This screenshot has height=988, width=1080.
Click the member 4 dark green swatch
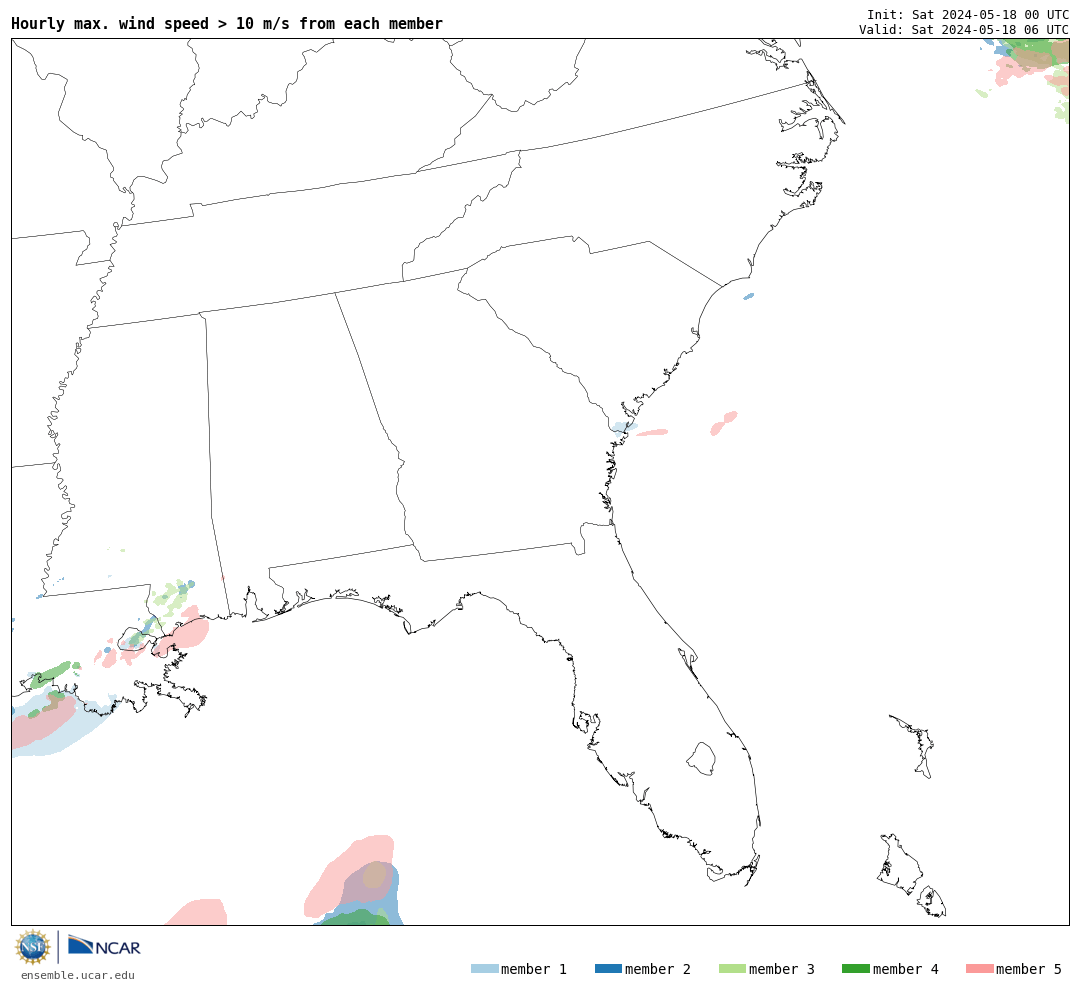856,969
